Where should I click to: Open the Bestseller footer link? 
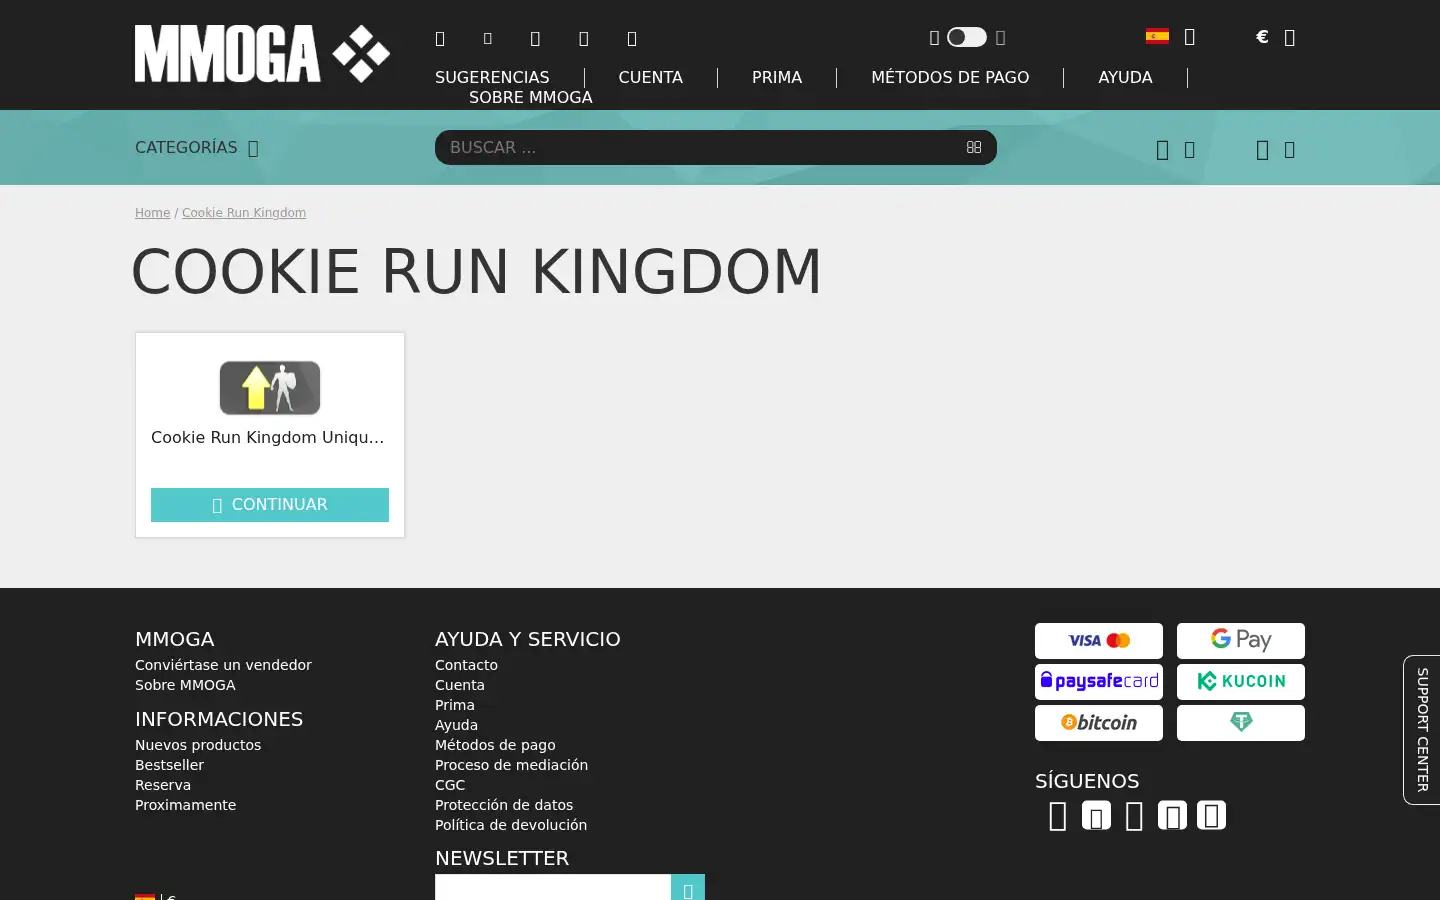169,765
